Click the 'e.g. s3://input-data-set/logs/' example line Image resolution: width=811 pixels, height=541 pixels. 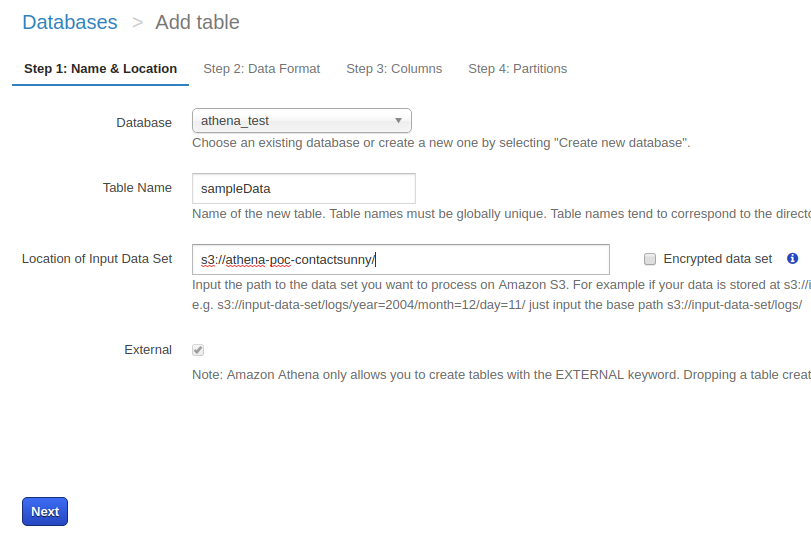(x=497, y=305)
